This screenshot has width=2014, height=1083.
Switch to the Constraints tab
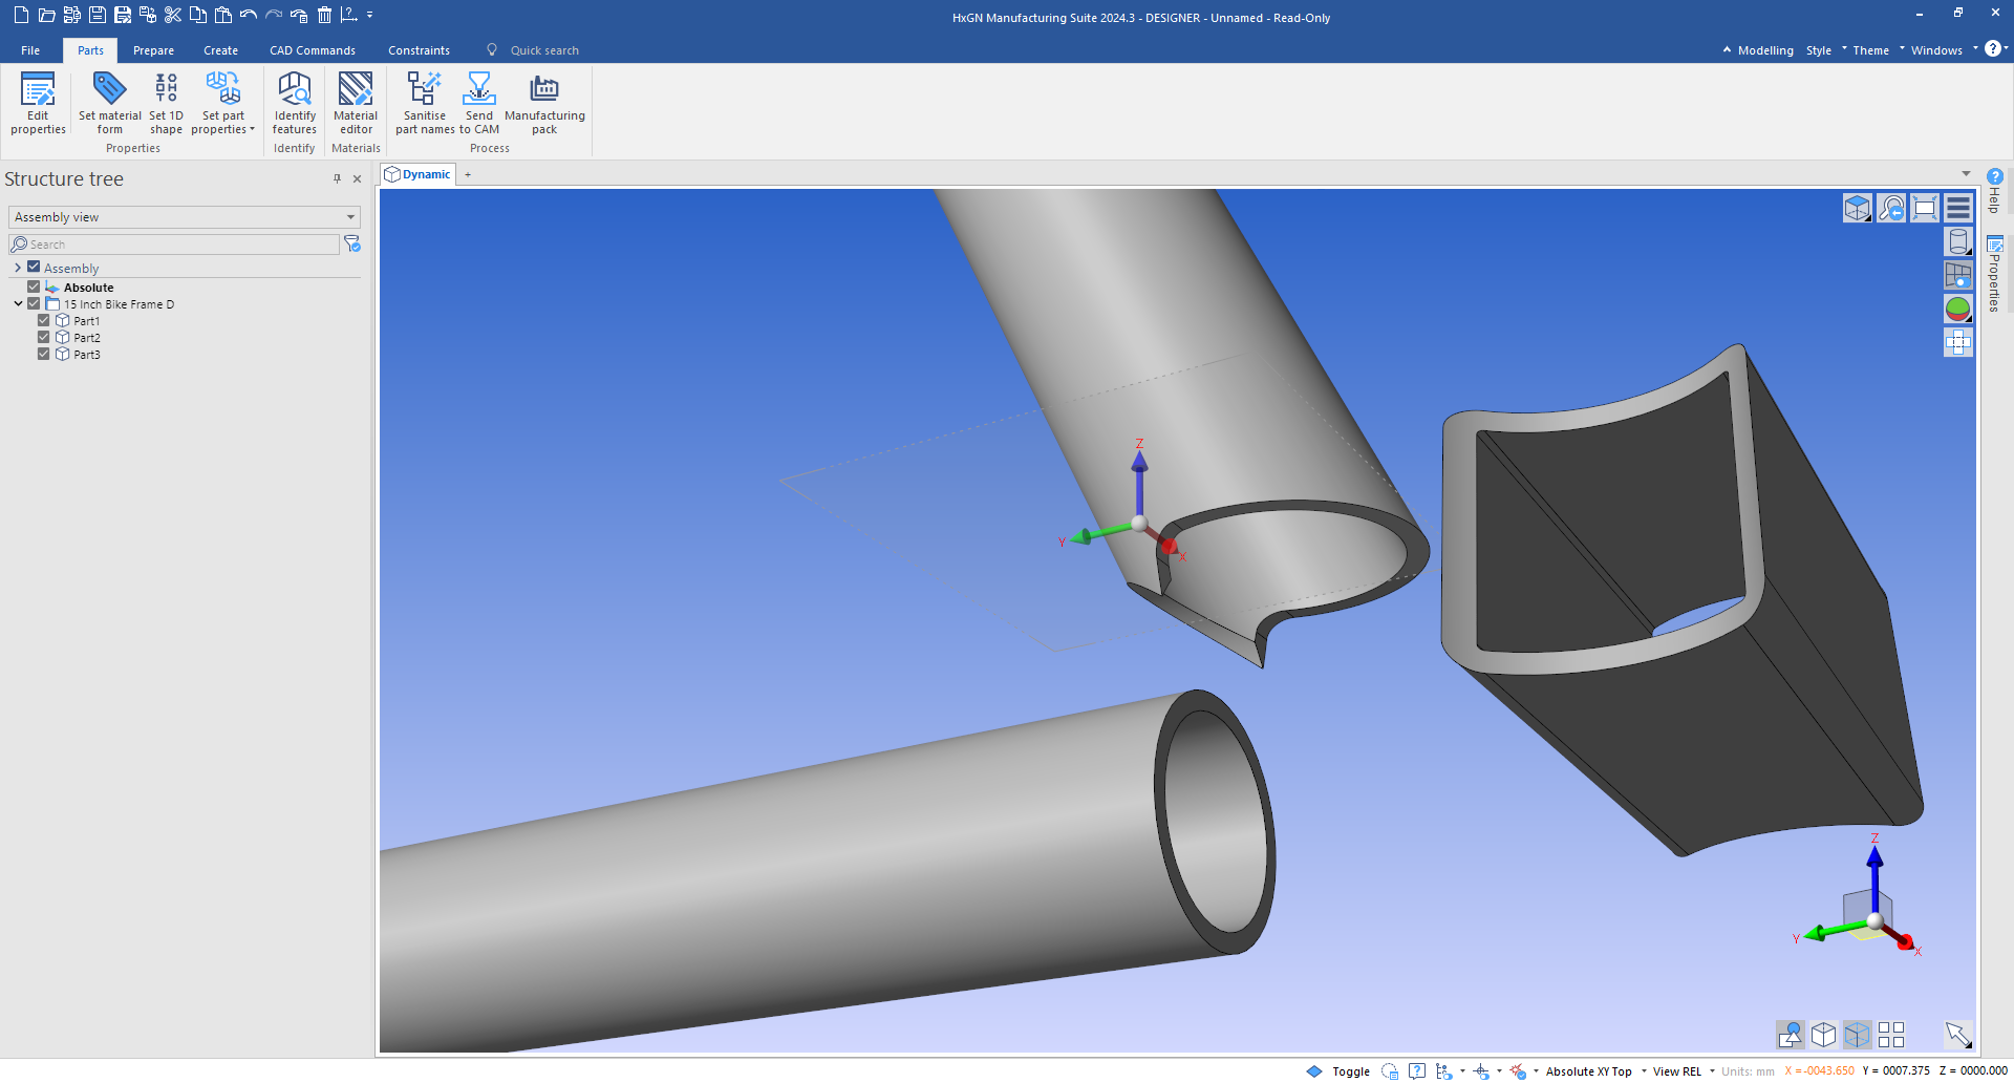(418, 50)
